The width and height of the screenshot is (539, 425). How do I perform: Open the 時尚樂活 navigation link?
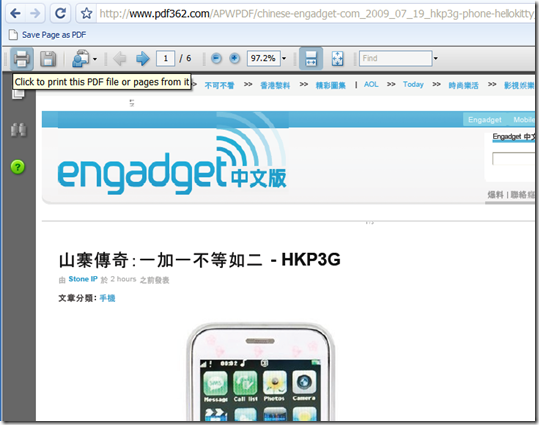click(x=463, y=85)
